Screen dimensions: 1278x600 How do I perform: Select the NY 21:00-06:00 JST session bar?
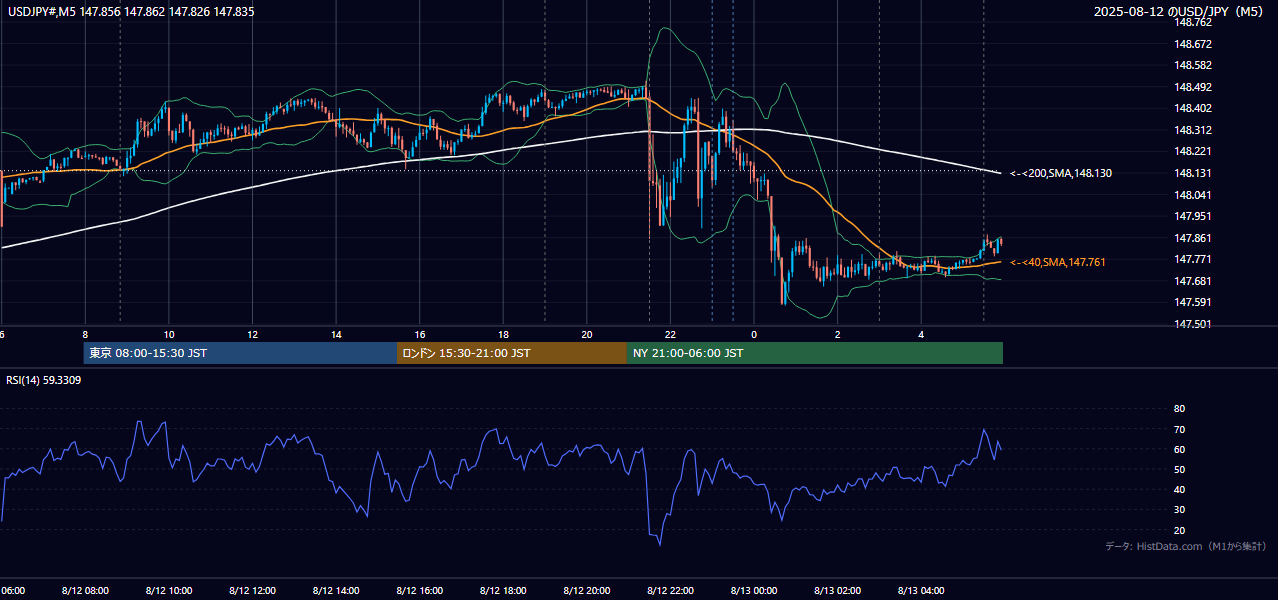tap(815, 353)
